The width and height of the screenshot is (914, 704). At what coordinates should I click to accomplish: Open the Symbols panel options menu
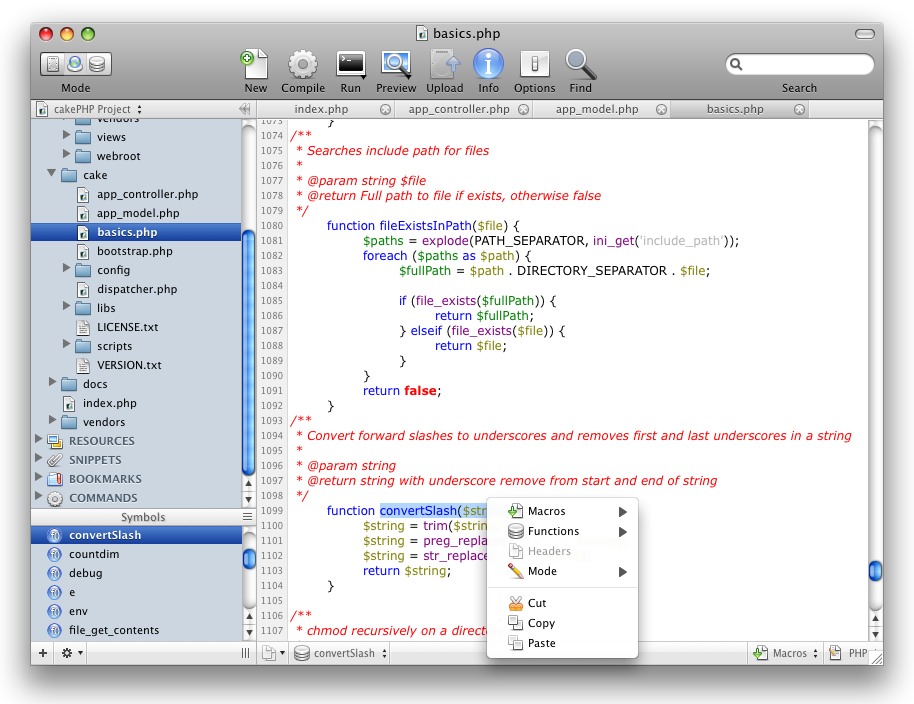coord(248,517)
